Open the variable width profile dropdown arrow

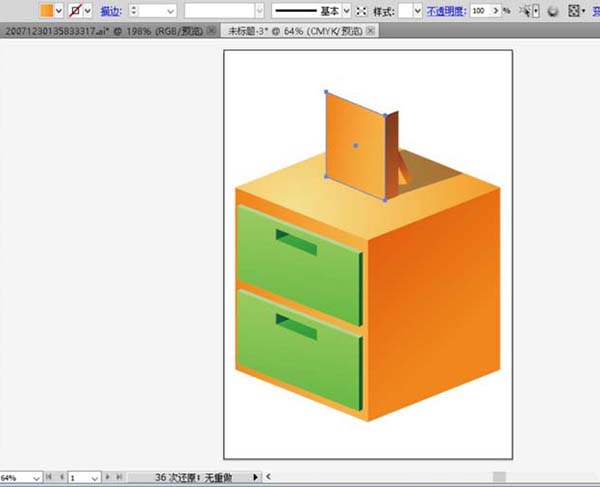(260, 11)
